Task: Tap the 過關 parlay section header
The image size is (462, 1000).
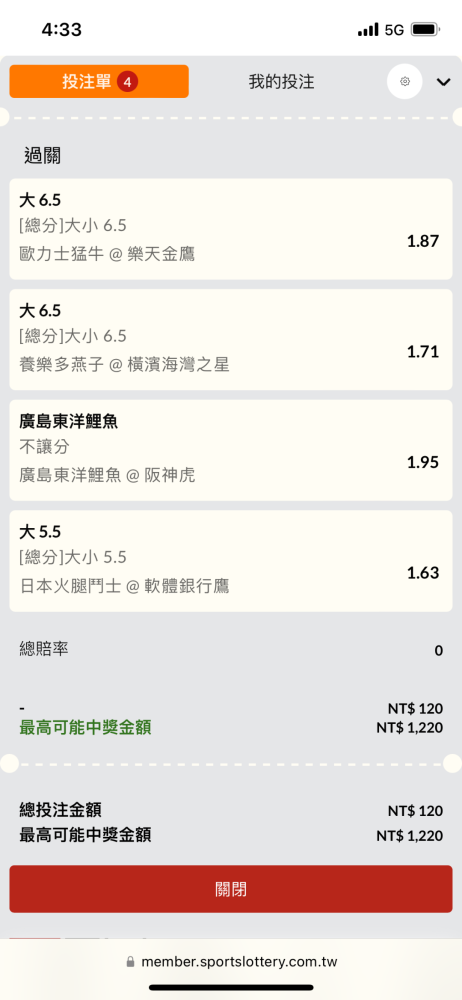Action: pyautogui.click(x=42, y=155)
